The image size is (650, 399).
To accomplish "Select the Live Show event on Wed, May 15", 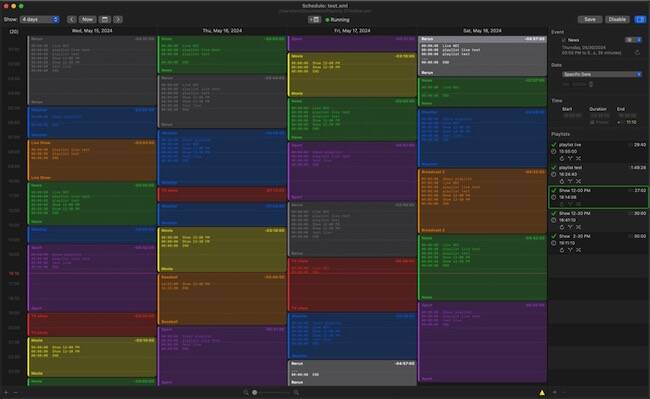I will coord(92,160).
